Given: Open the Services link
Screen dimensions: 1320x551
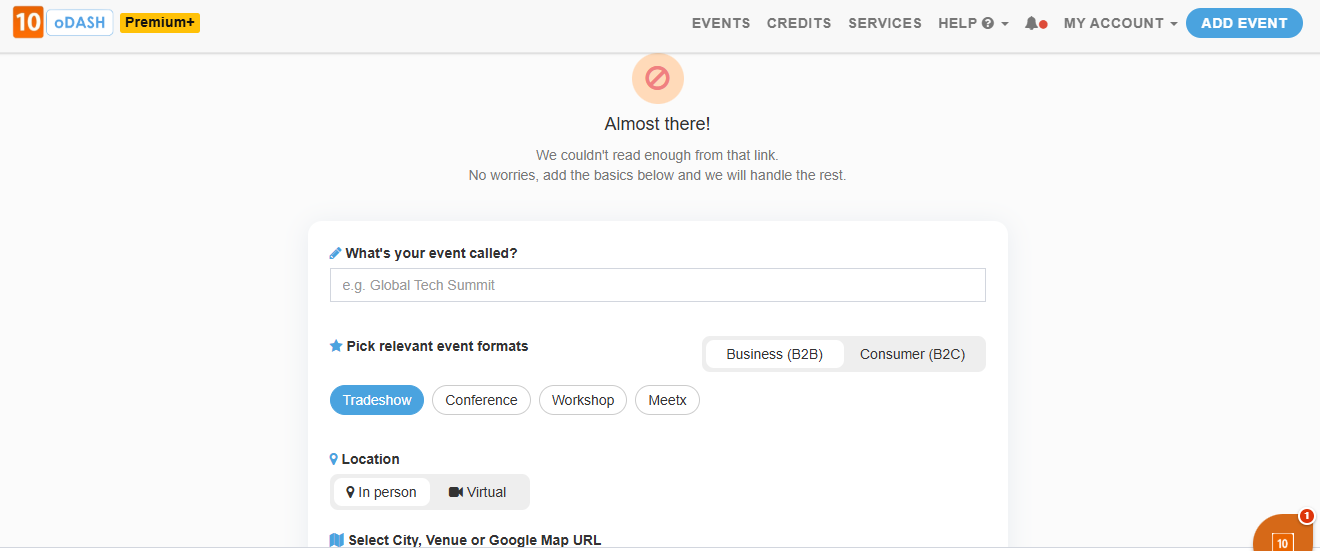Looking at the screenshot, I should click(x=885, y=23).
